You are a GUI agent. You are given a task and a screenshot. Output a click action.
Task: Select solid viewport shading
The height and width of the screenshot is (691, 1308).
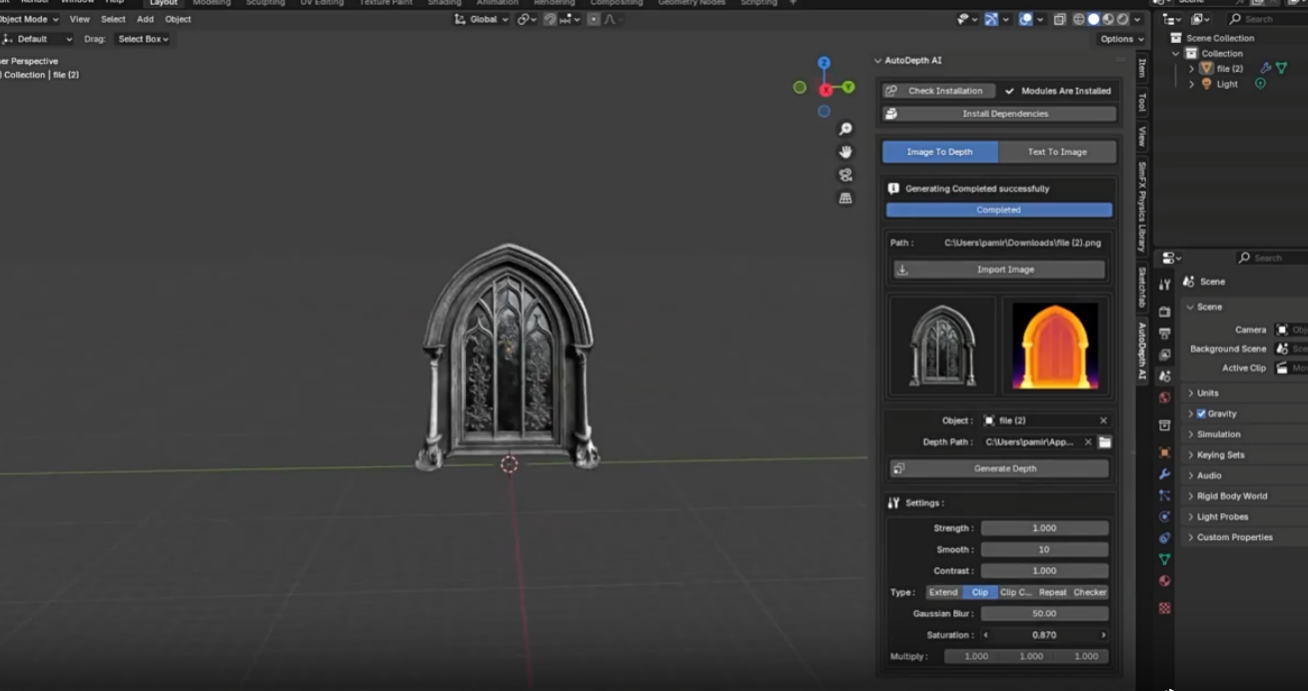coord(1094,19)
